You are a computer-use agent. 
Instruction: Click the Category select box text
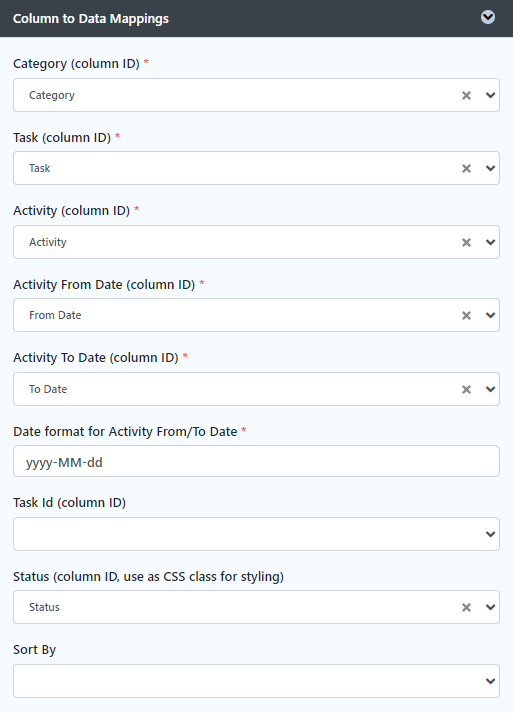(52, 95)
